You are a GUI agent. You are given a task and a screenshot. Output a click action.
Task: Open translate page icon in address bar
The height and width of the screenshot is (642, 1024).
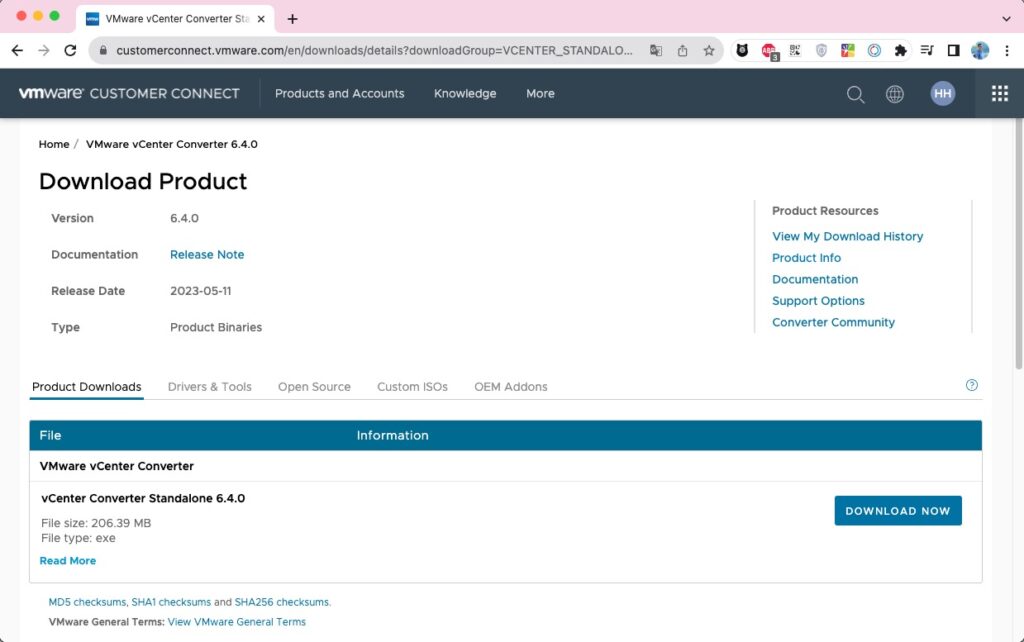tap(656, 50)
